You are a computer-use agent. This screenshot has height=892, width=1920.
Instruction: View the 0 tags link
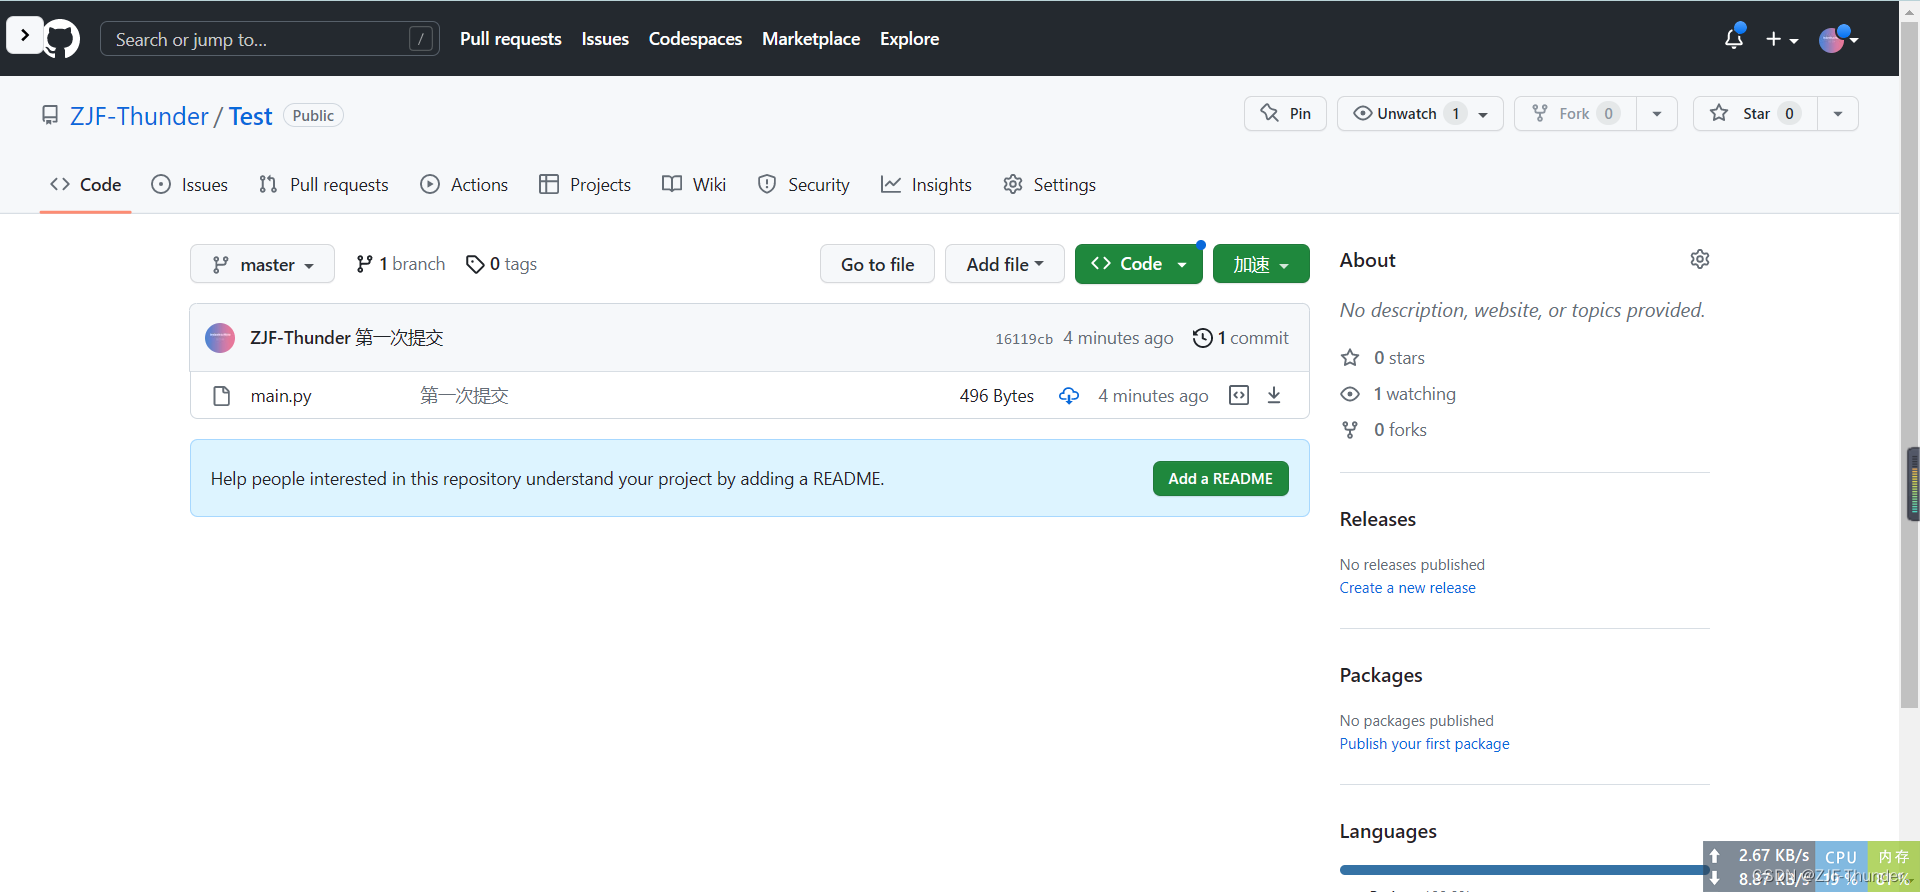click(x=502, y=264)
